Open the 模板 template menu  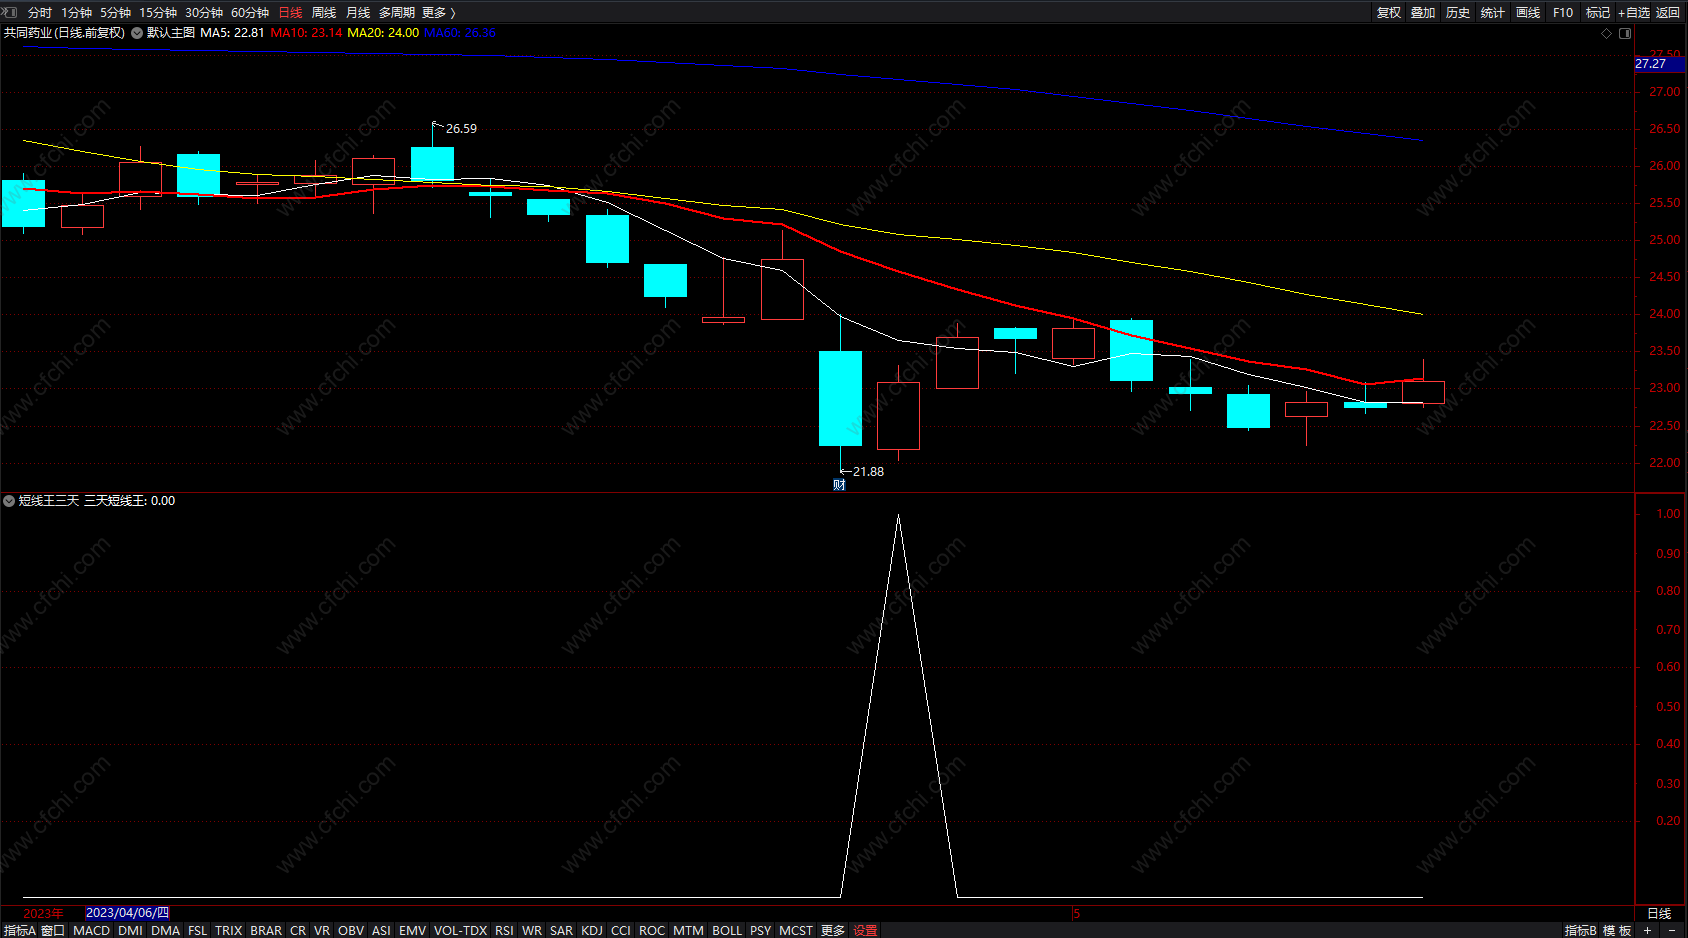[1617, 930]
